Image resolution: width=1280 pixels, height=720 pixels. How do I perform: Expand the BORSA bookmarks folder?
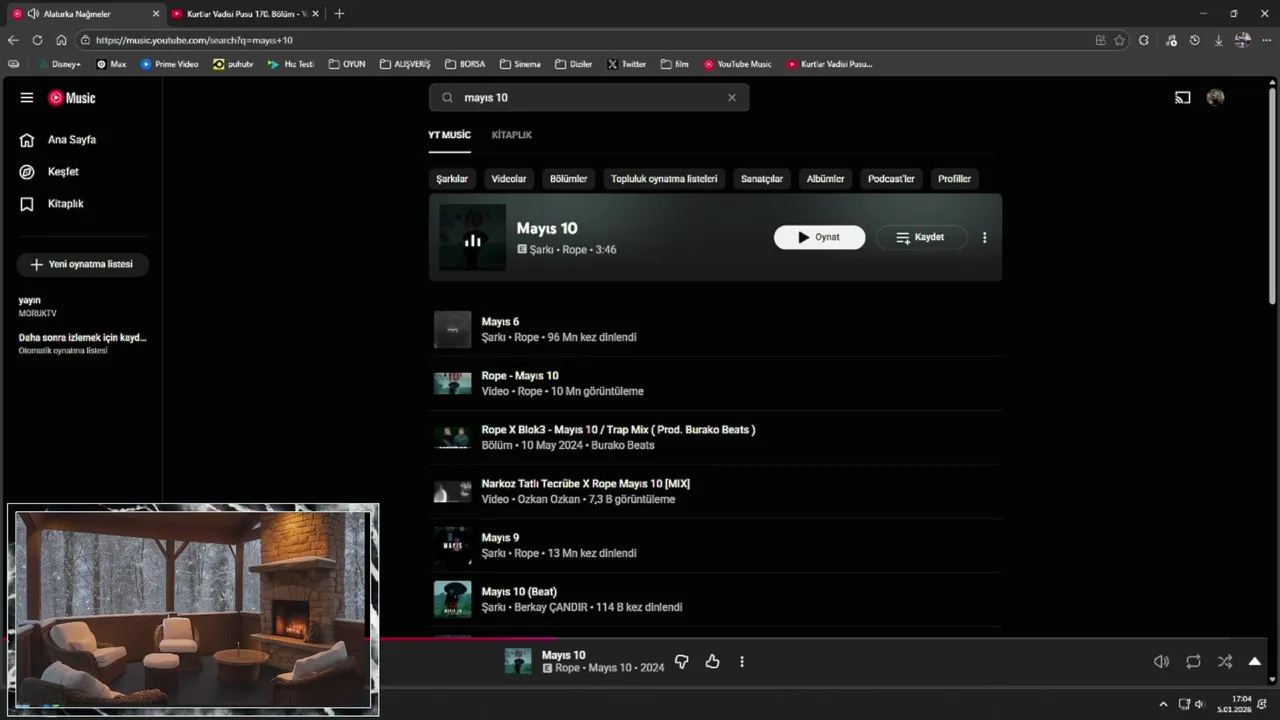[465, 64]
